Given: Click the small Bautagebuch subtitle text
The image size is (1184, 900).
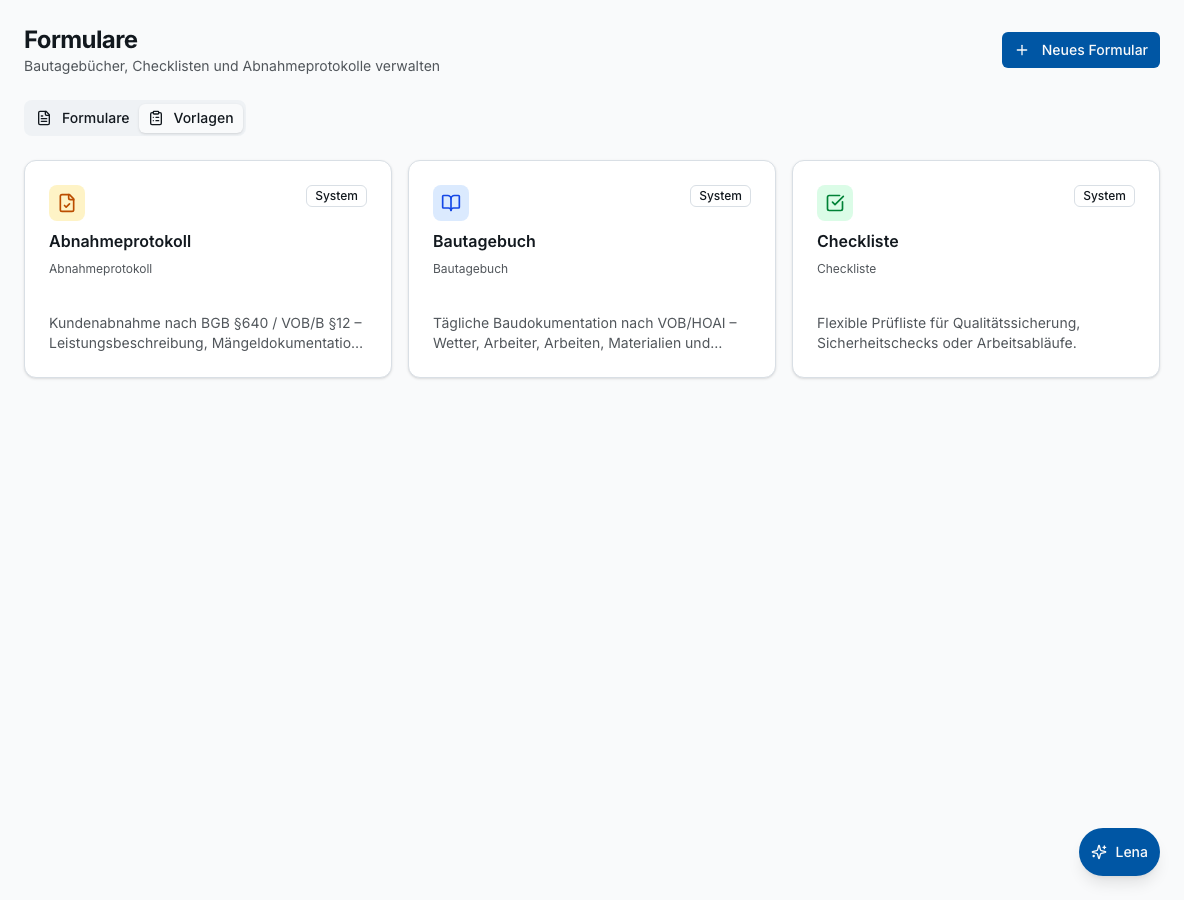Looking at the screenshot, I should pyautogui.click(x=470, y=269).
